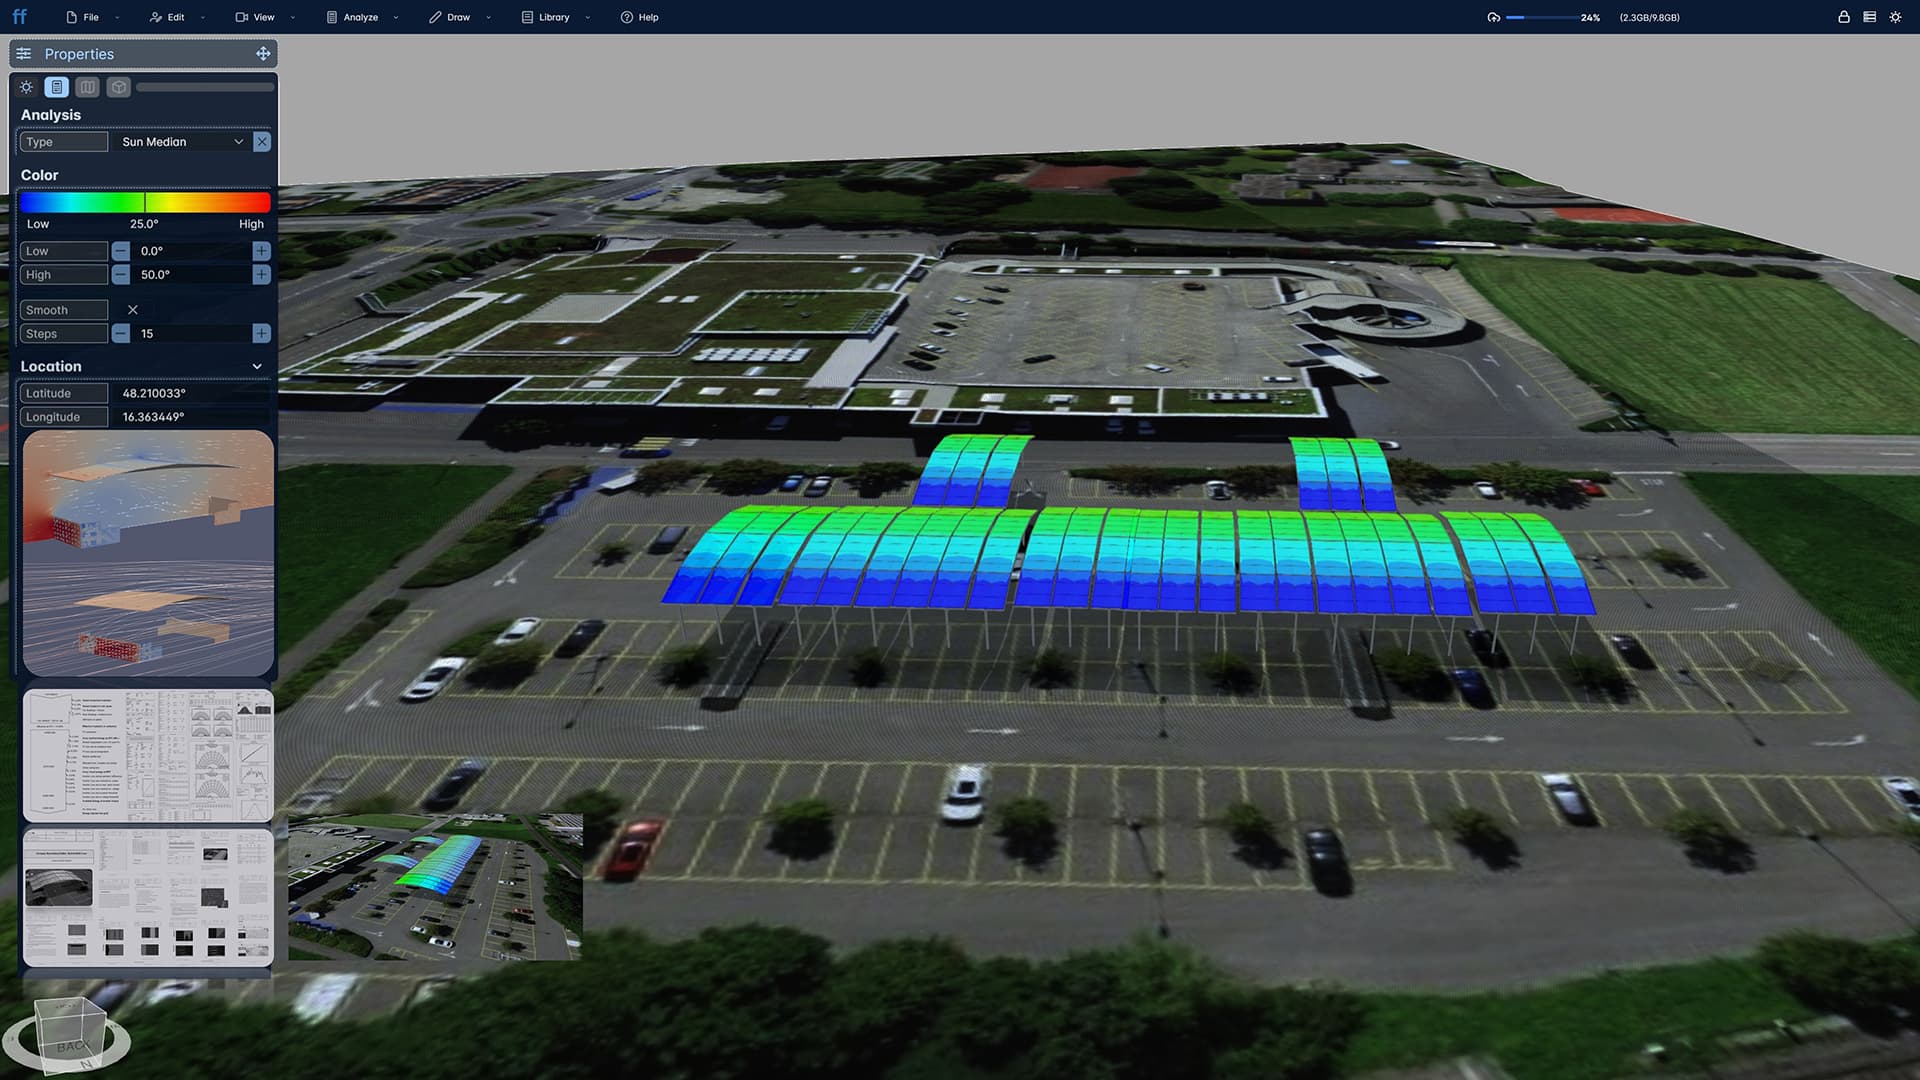Click the panel layout icon top right

coord(1869,17)
